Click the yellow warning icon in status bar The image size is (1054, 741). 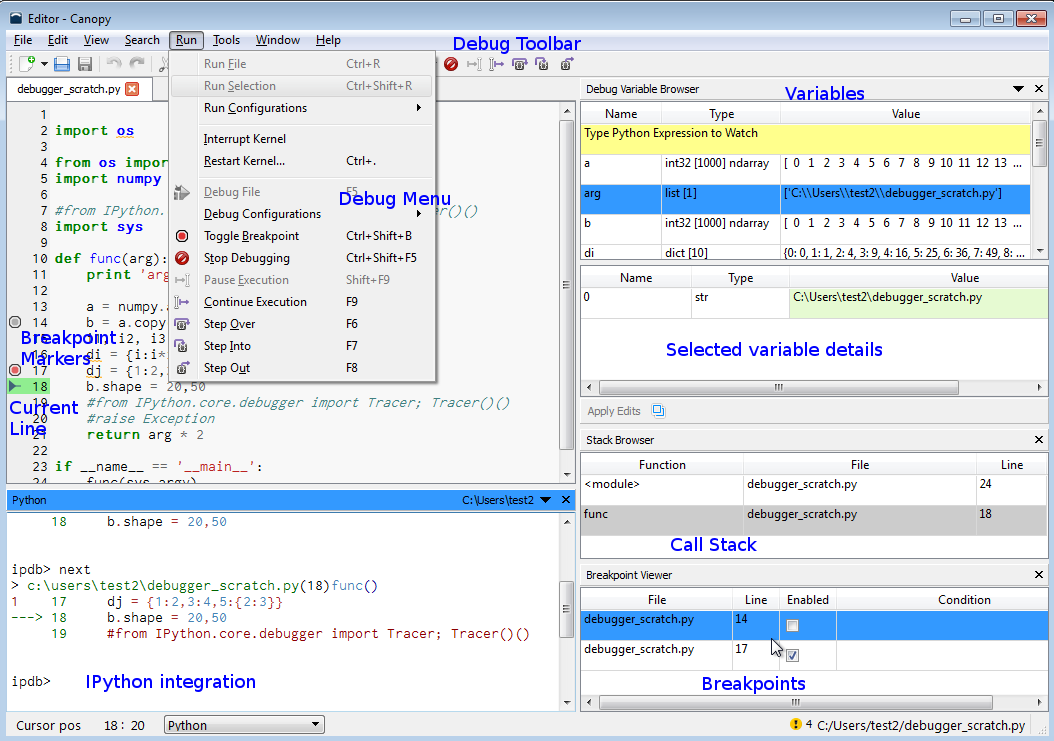click(796, 724)
